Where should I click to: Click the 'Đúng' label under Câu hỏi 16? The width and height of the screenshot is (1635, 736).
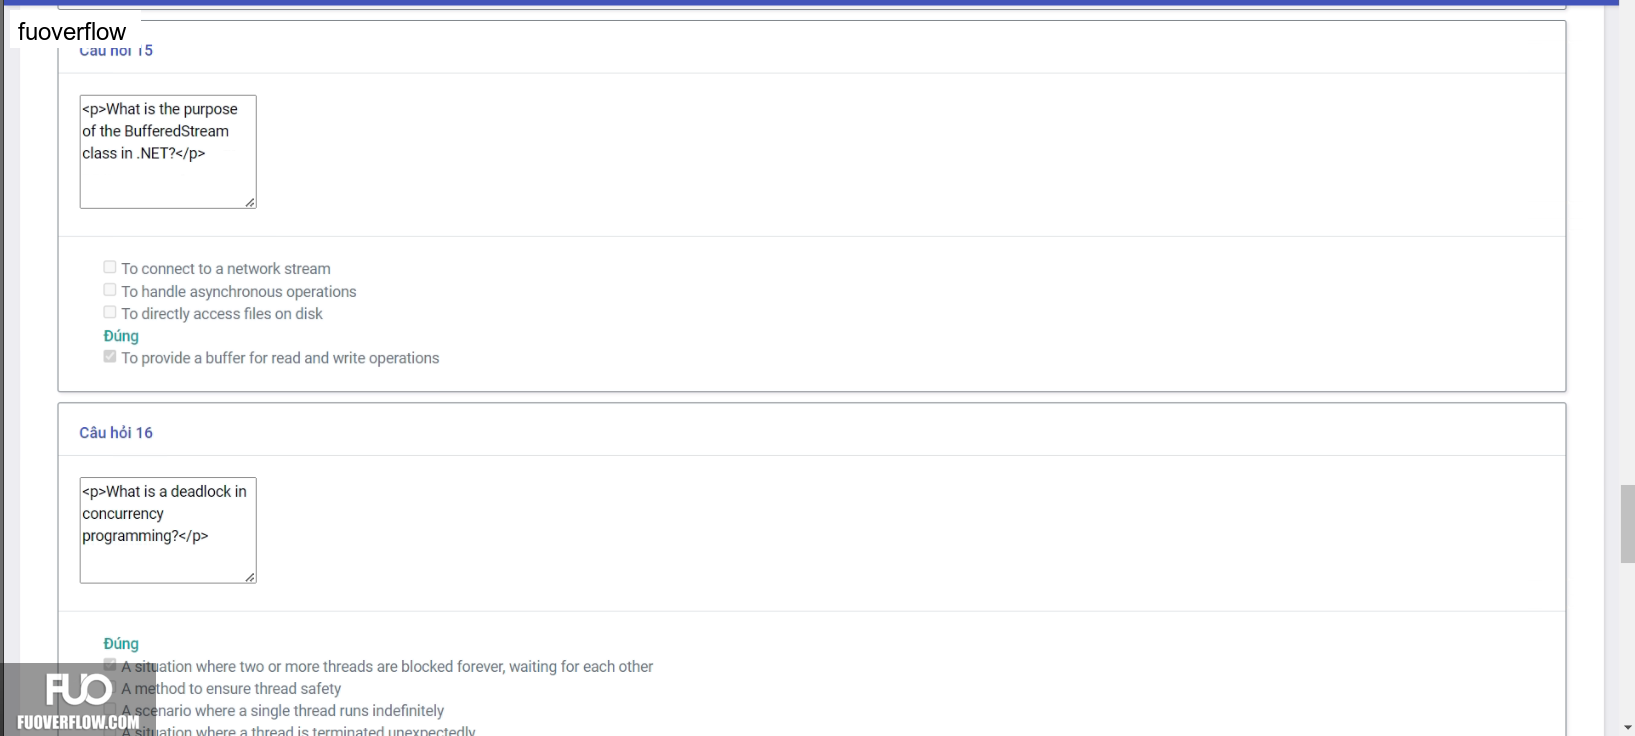121,644
